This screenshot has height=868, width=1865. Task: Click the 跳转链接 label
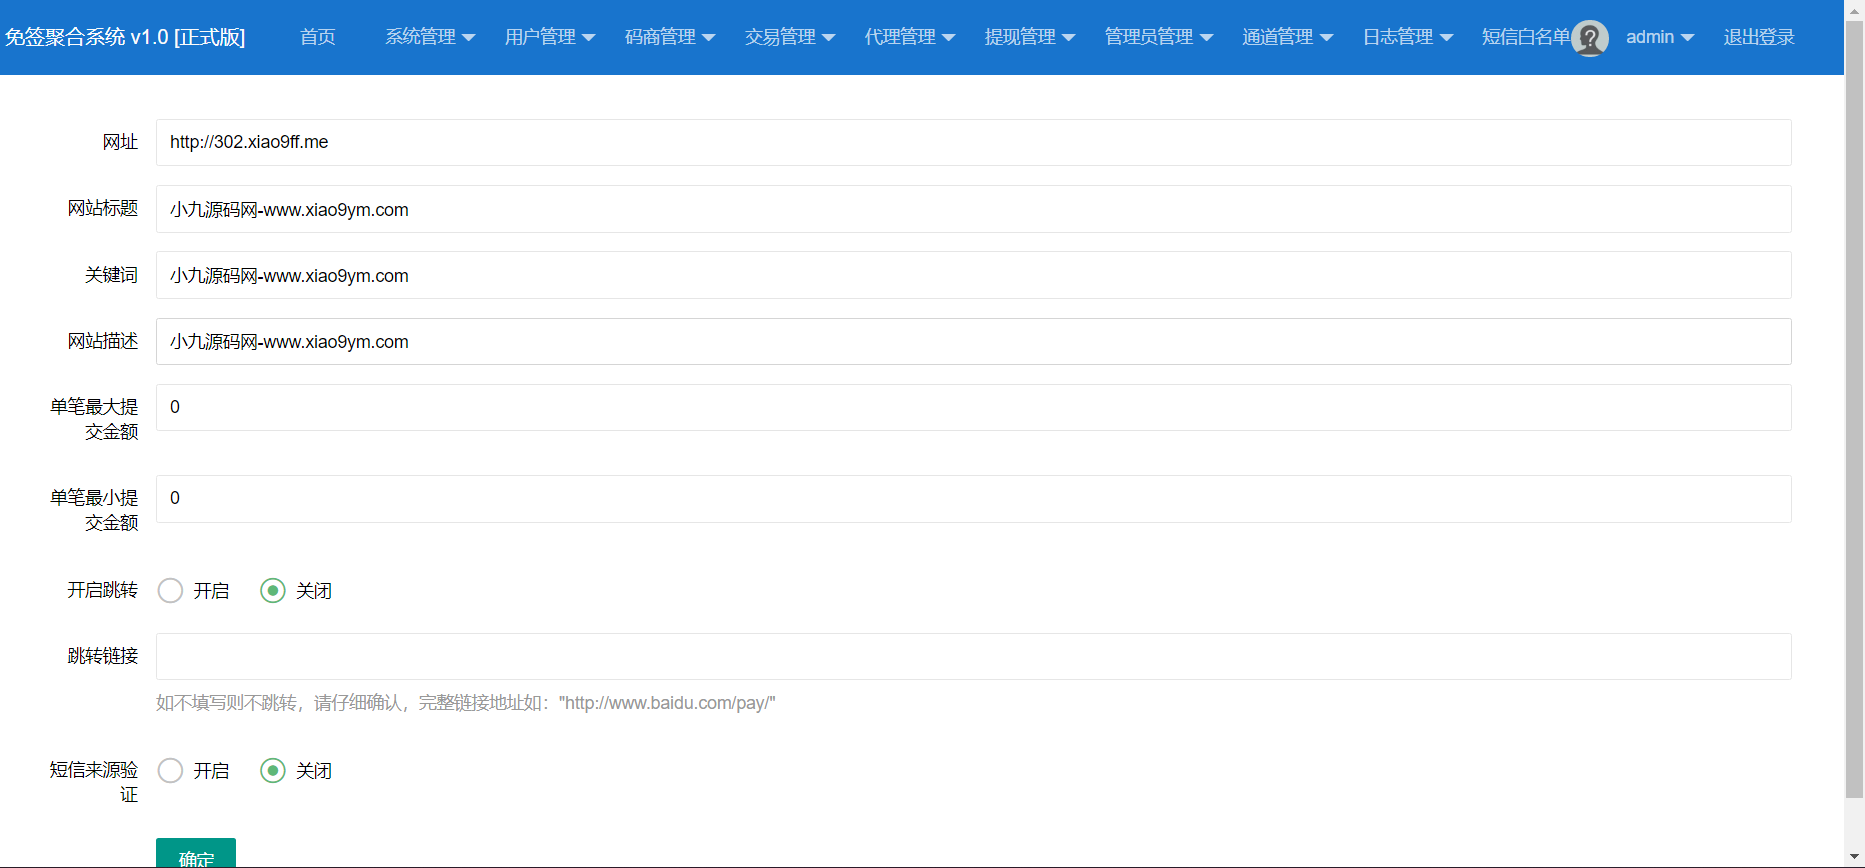(103, 656)
